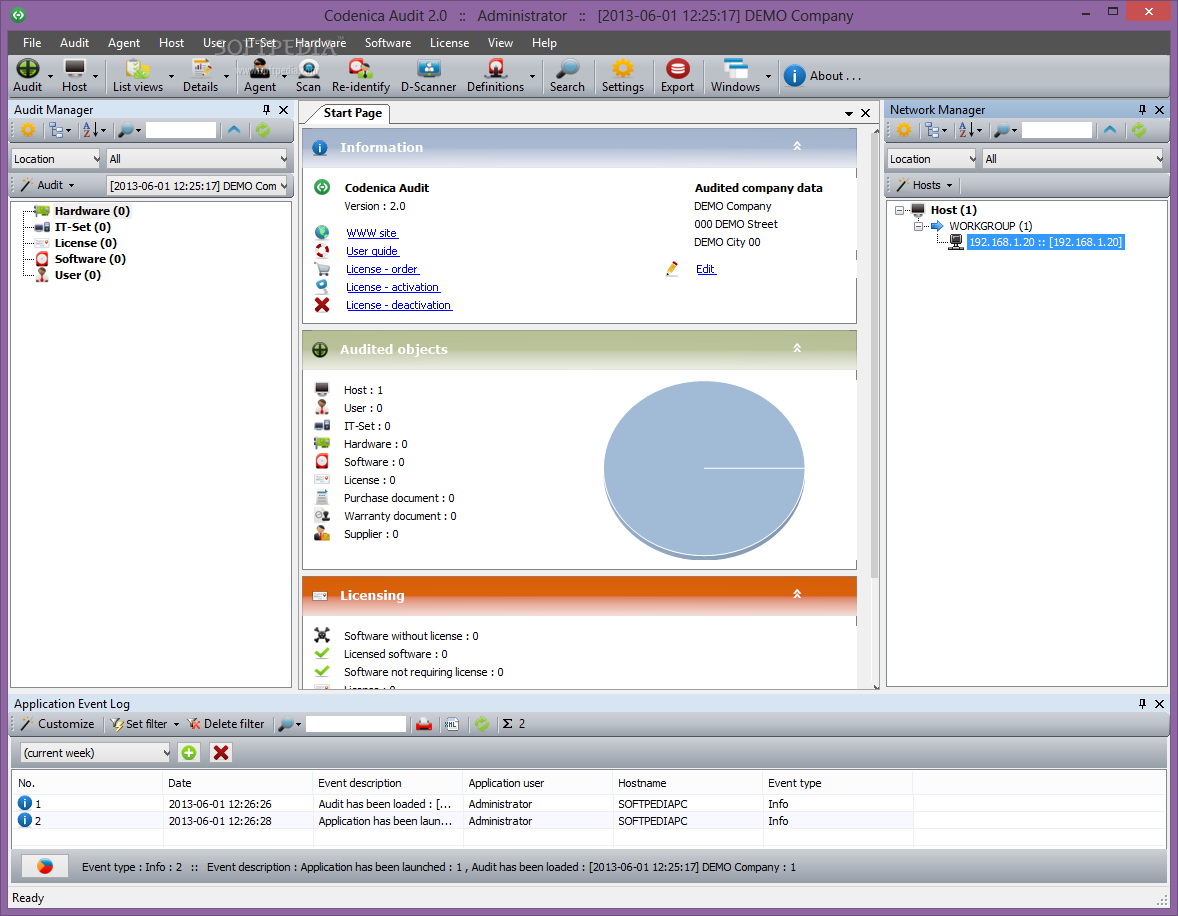Open the About info button

[823, 76]
